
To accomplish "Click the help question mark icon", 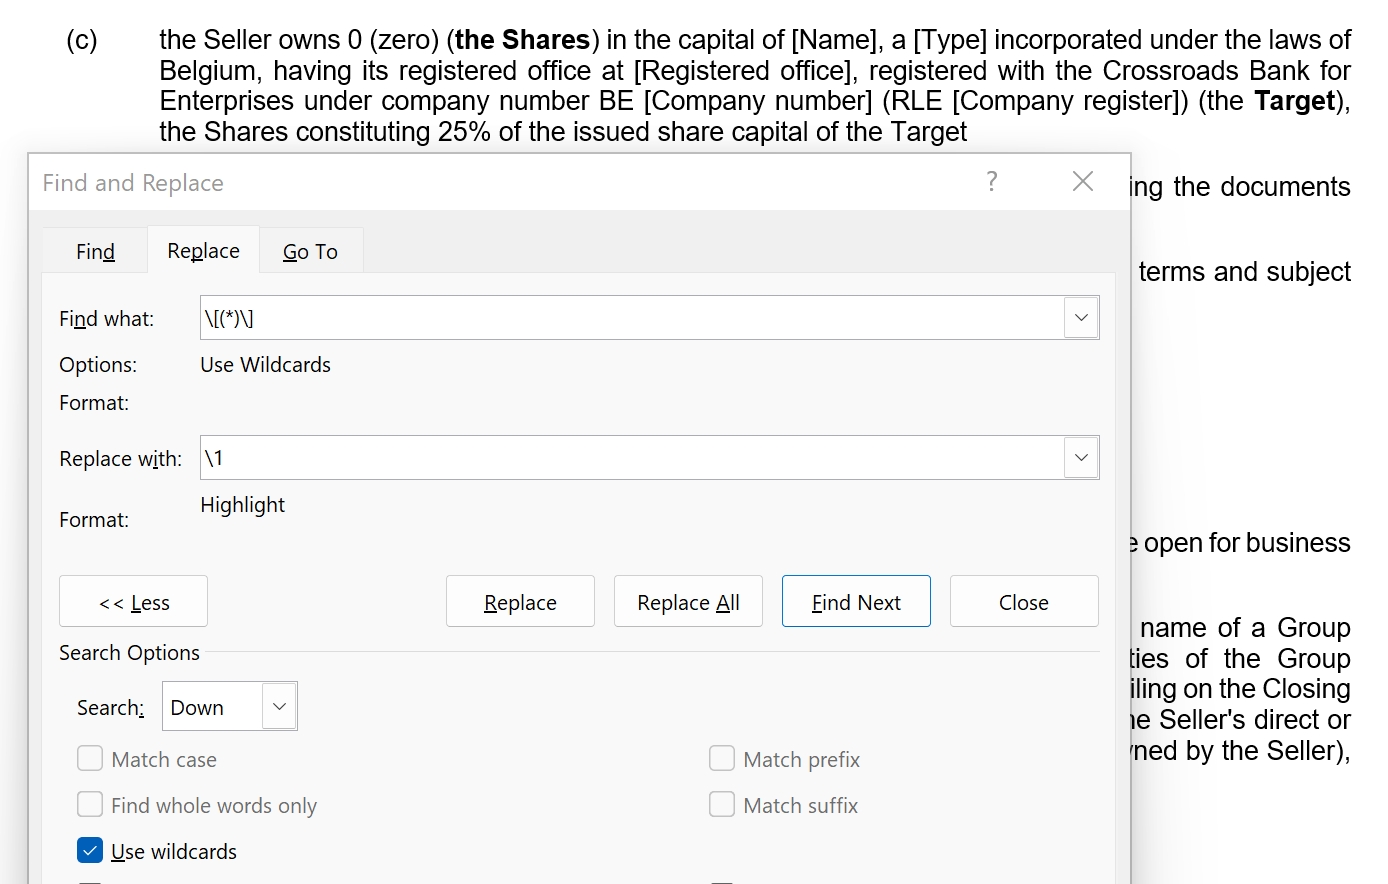I will (x=991, y=181).
